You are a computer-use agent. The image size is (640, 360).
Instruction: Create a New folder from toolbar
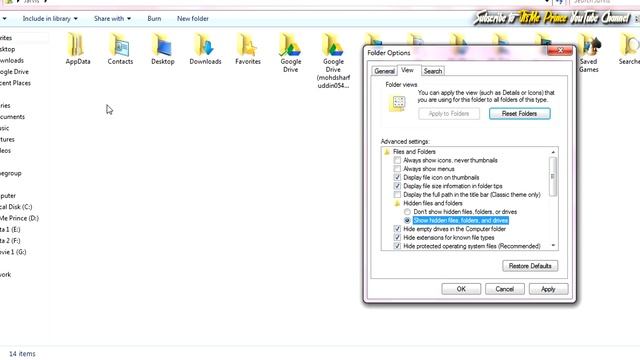[193, 19]
